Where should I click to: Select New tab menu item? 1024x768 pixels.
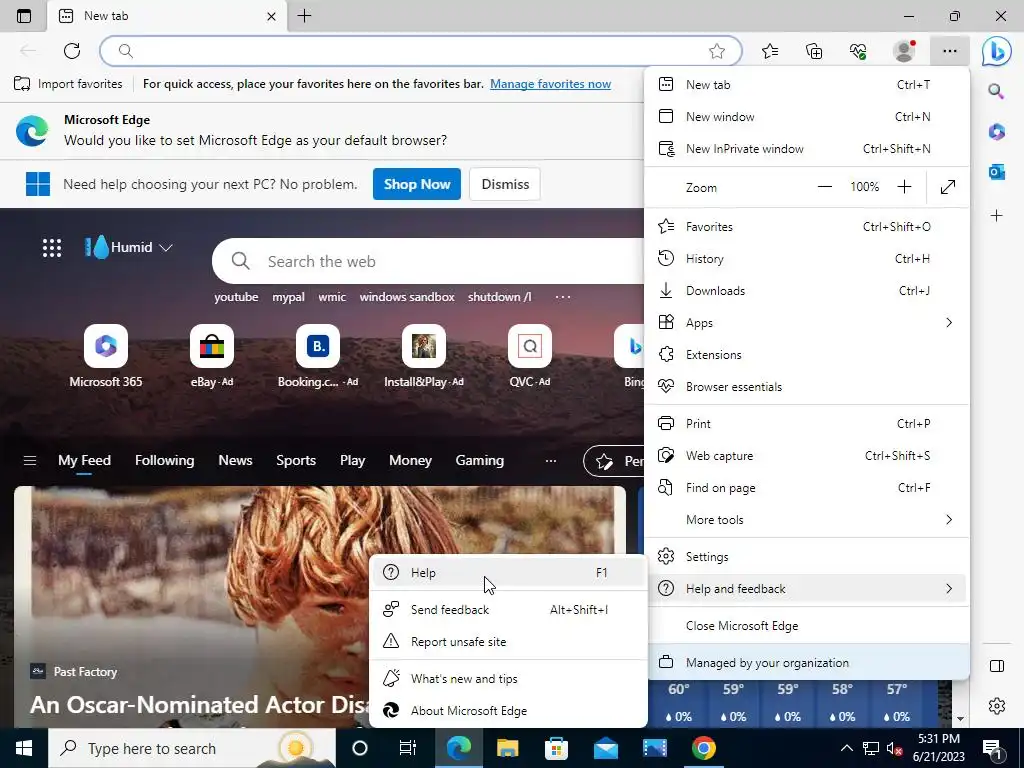coord(806,84)
